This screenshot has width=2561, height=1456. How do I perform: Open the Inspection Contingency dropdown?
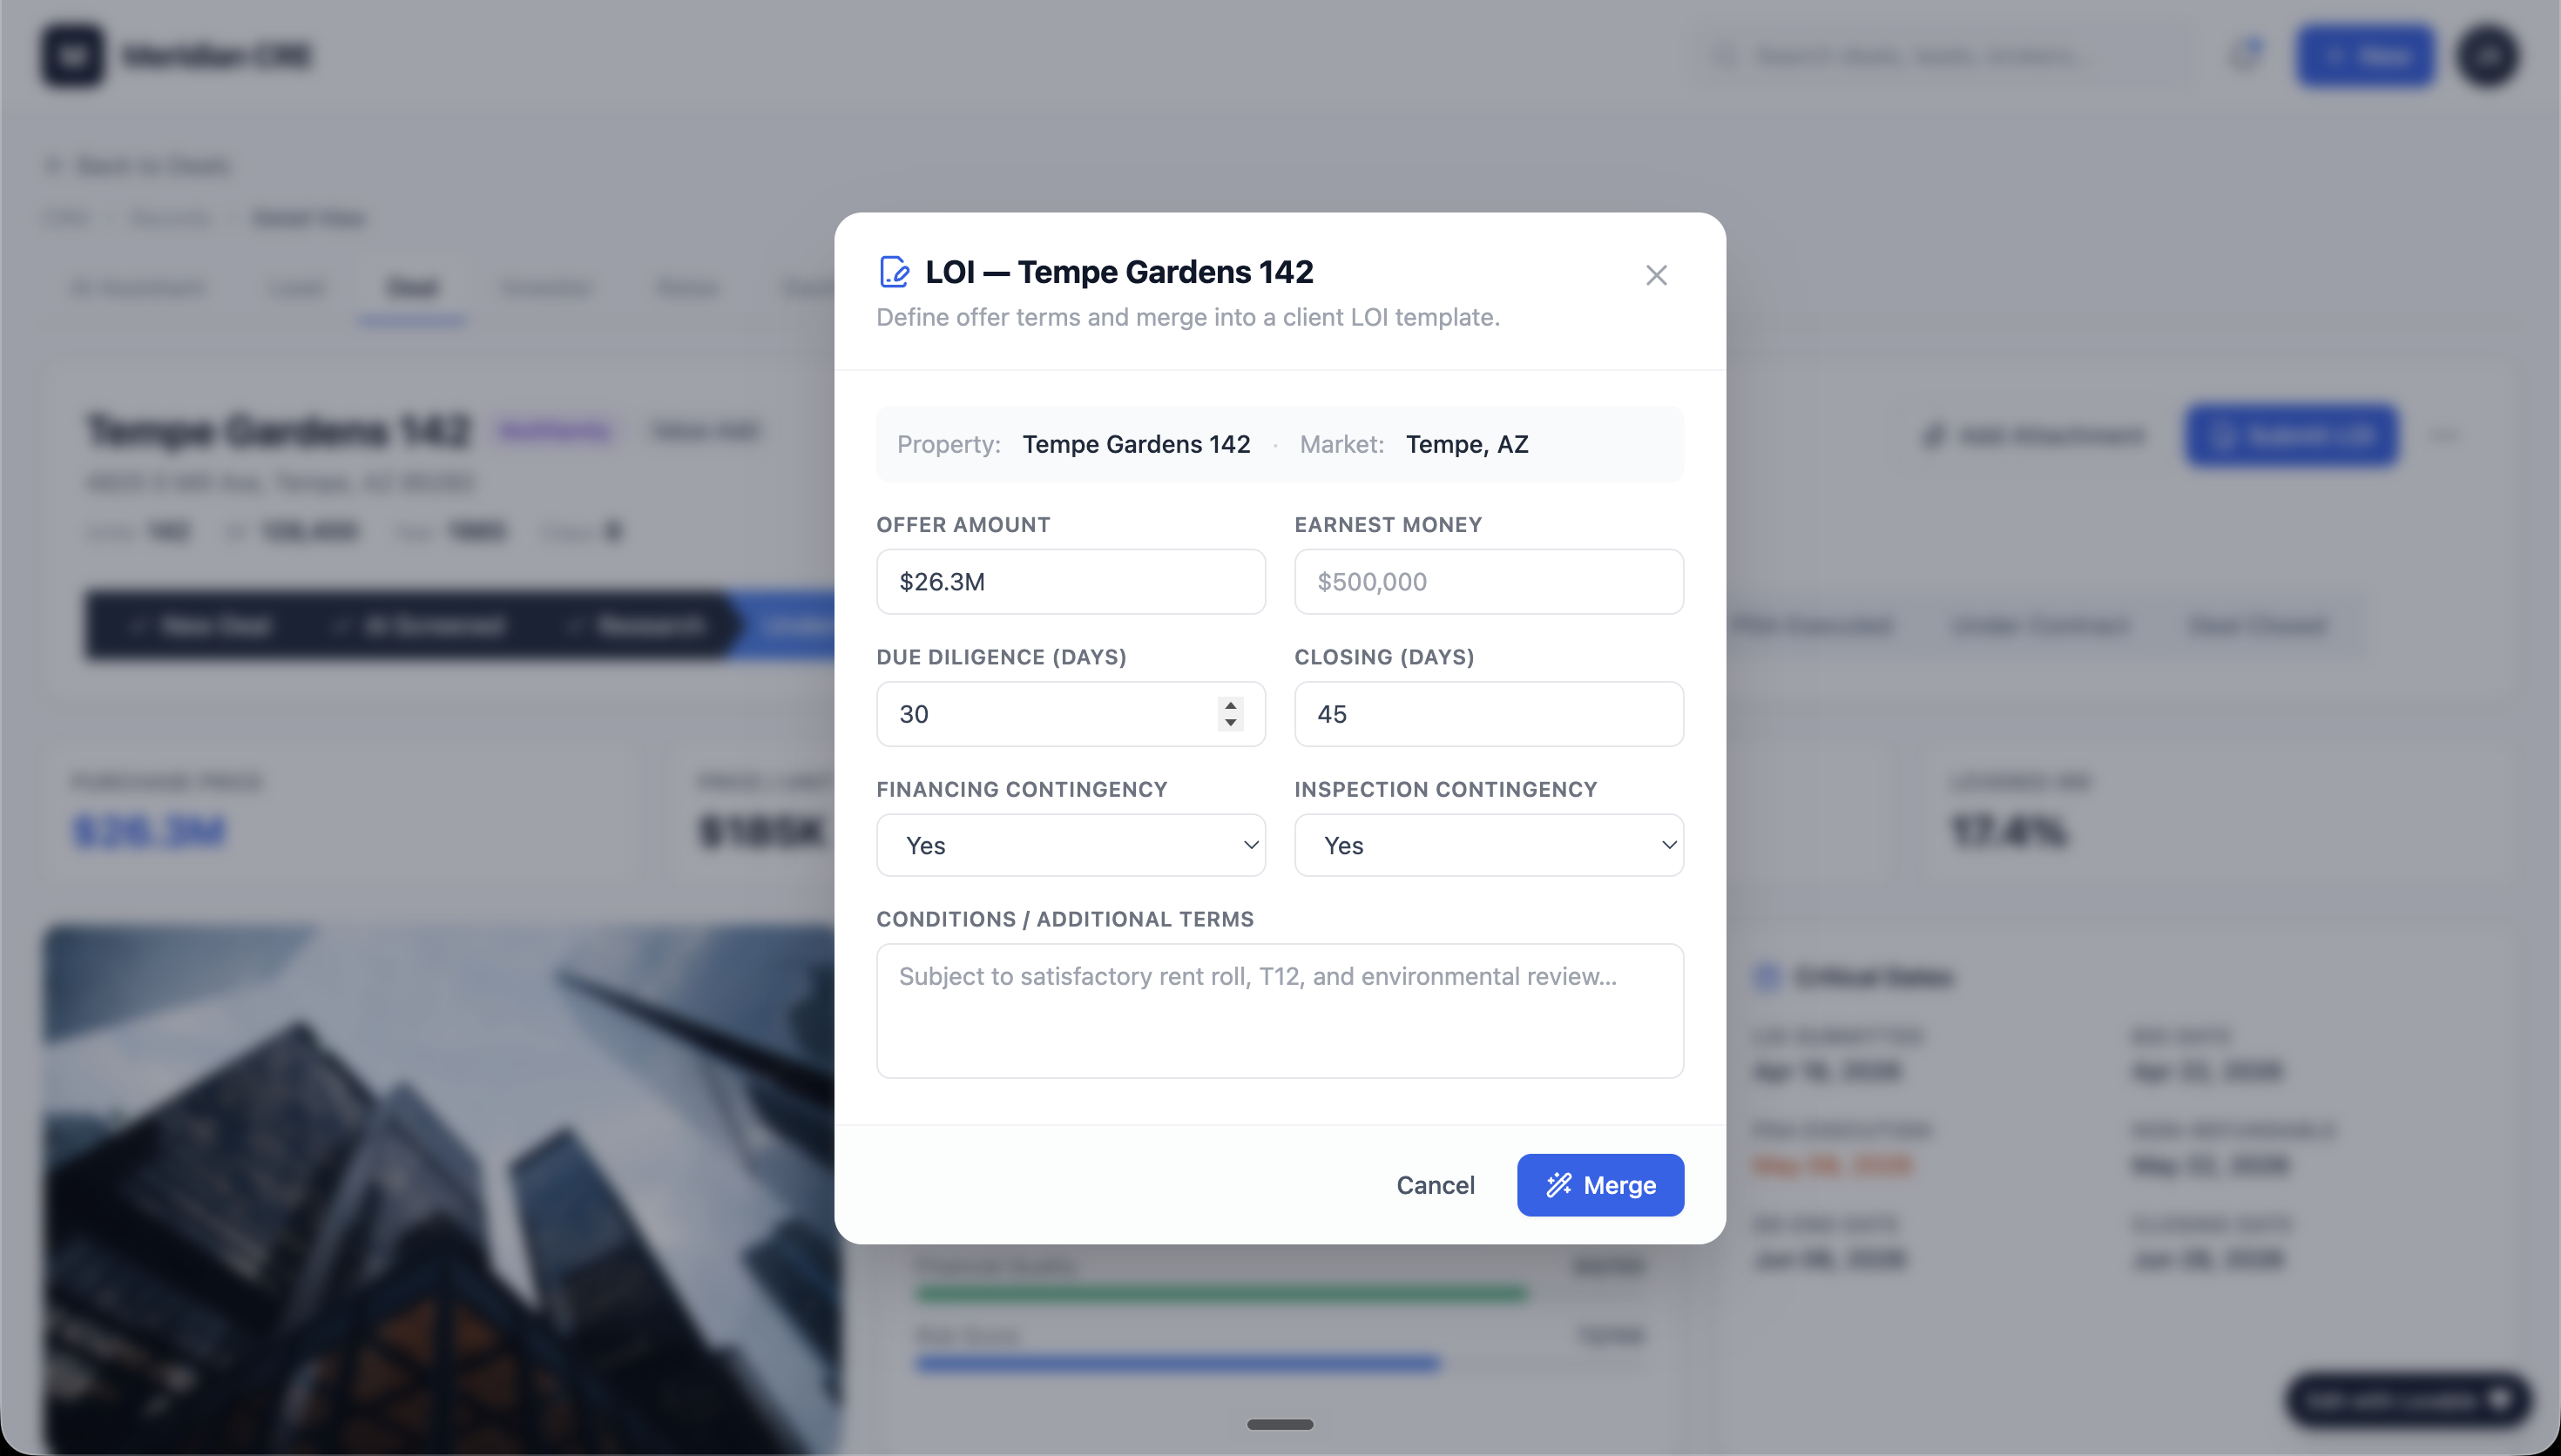point(1489,845)
